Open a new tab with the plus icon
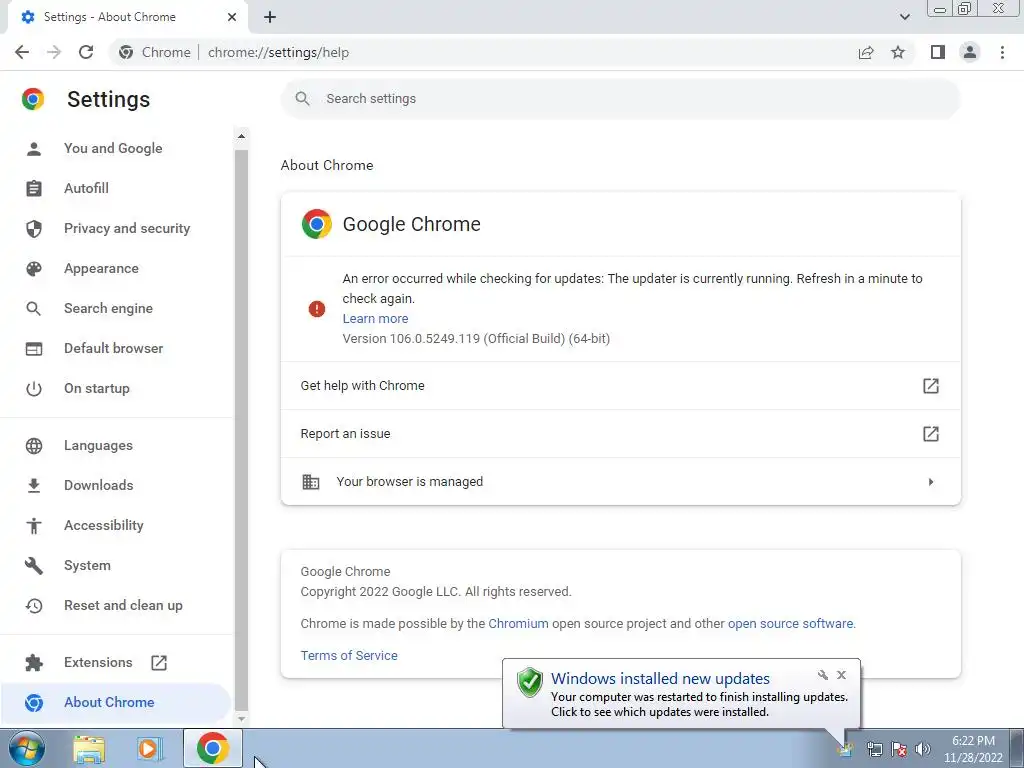1024x768 pixels. click(x=270, y=17)
